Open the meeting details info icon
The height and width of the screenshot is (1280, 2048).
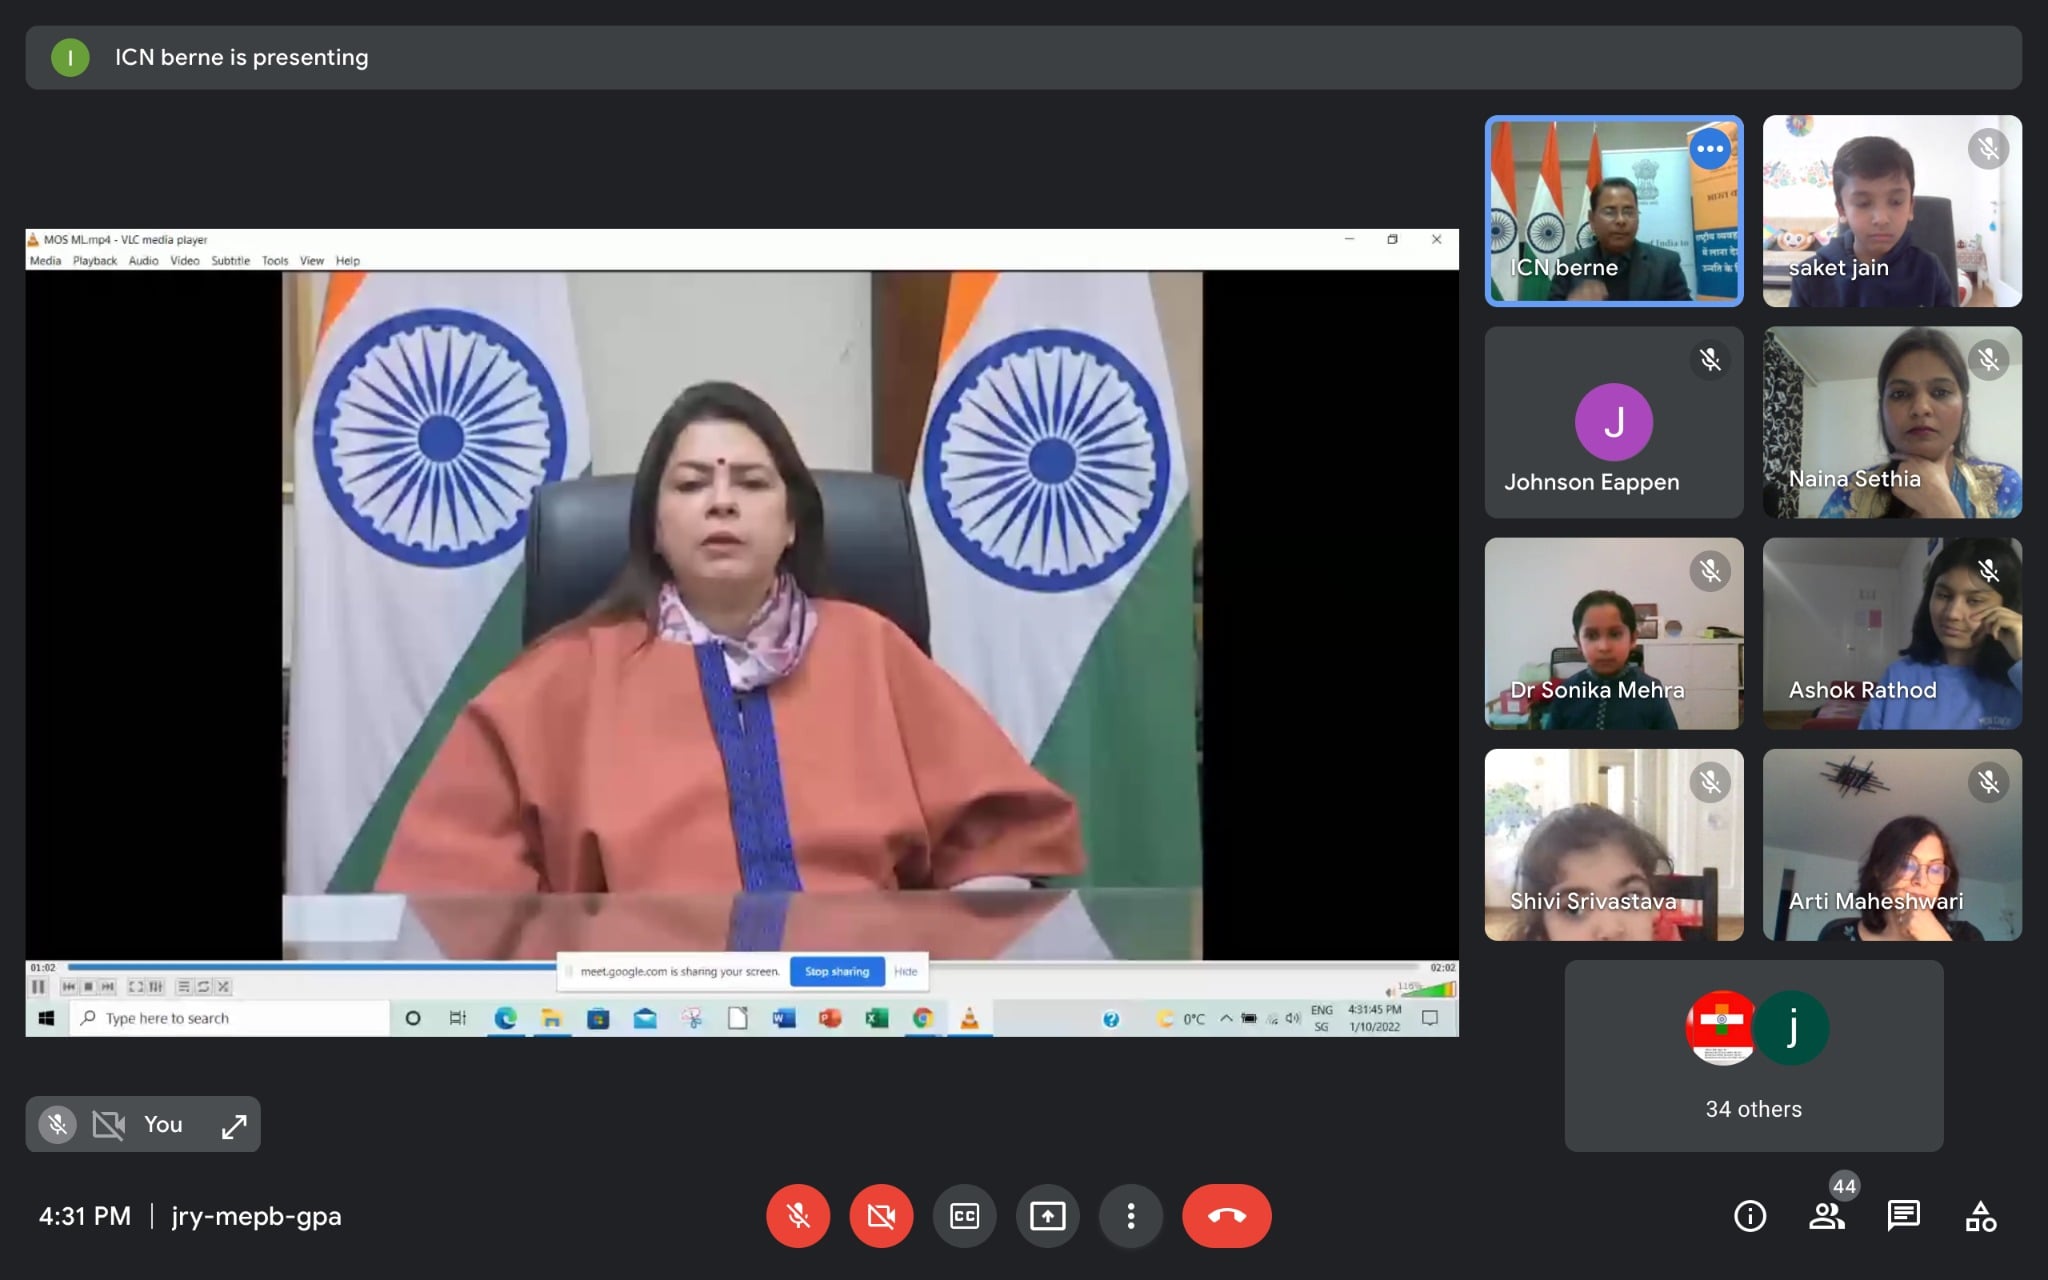coord(1749,1216)
